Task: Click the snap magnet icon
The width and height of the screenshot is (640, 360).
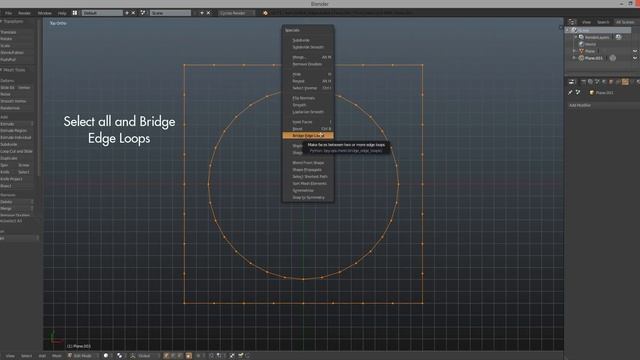Action: (x=211, y=356)
